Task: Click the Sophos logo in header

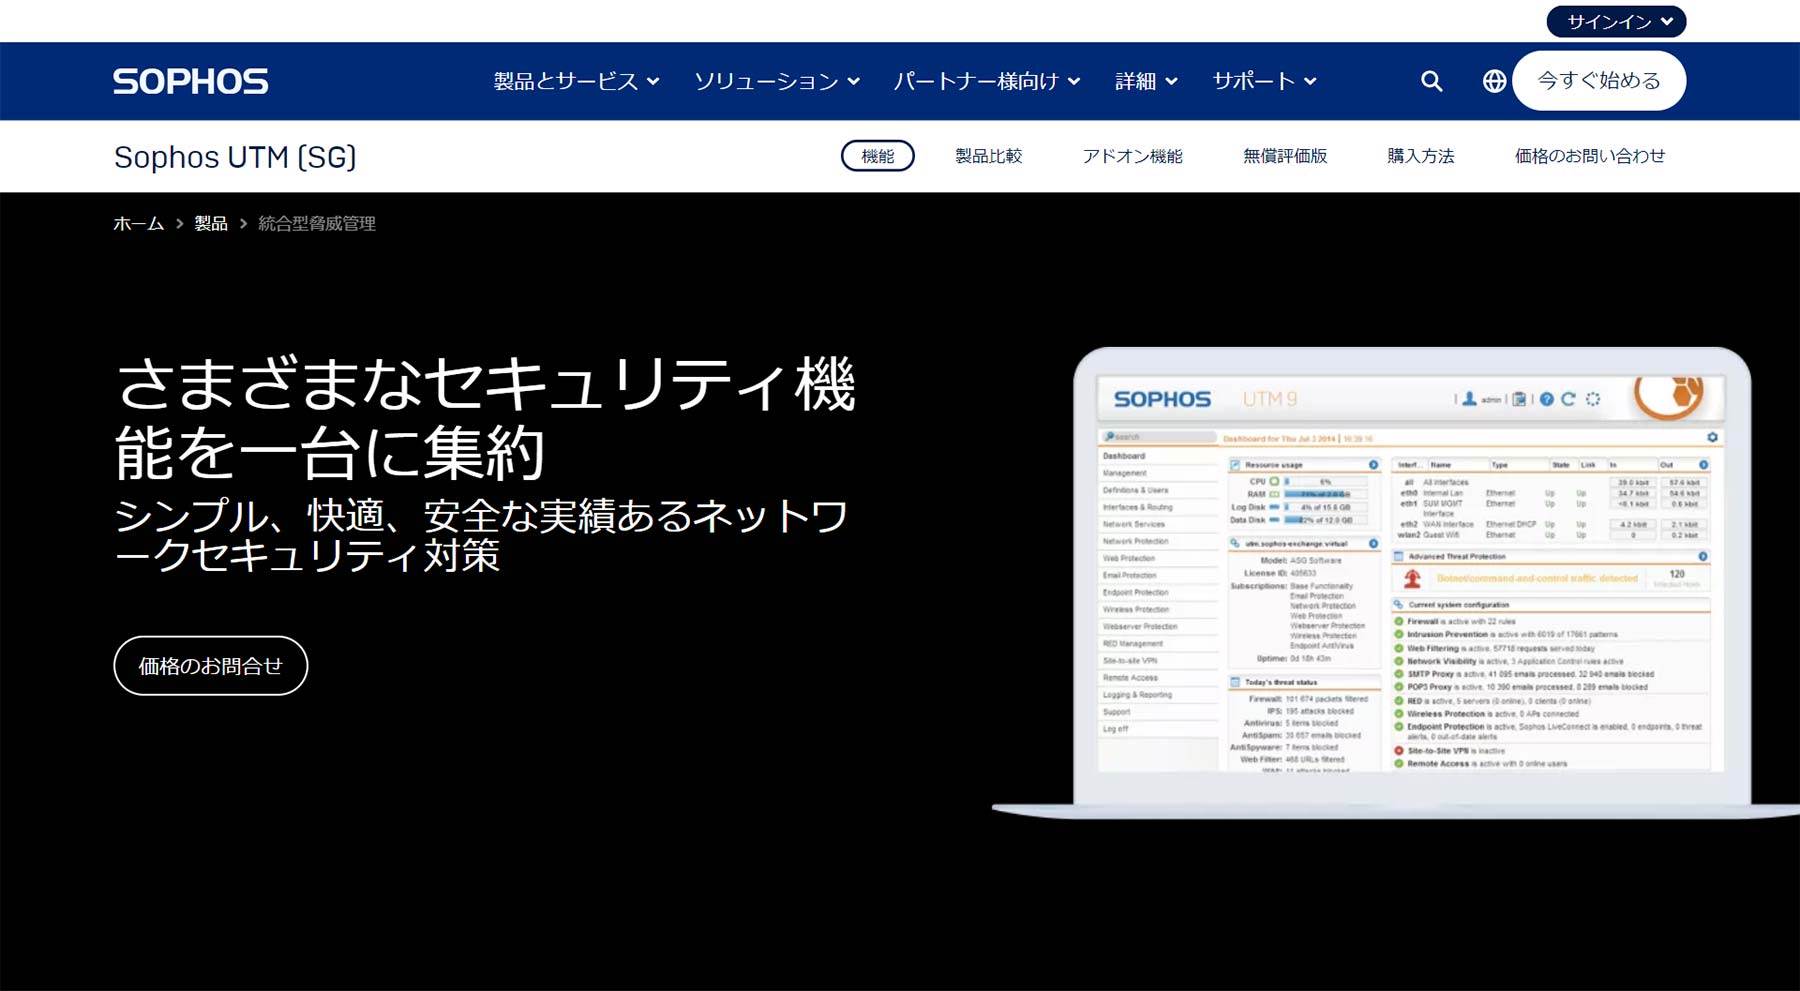Action: [190, 81]
